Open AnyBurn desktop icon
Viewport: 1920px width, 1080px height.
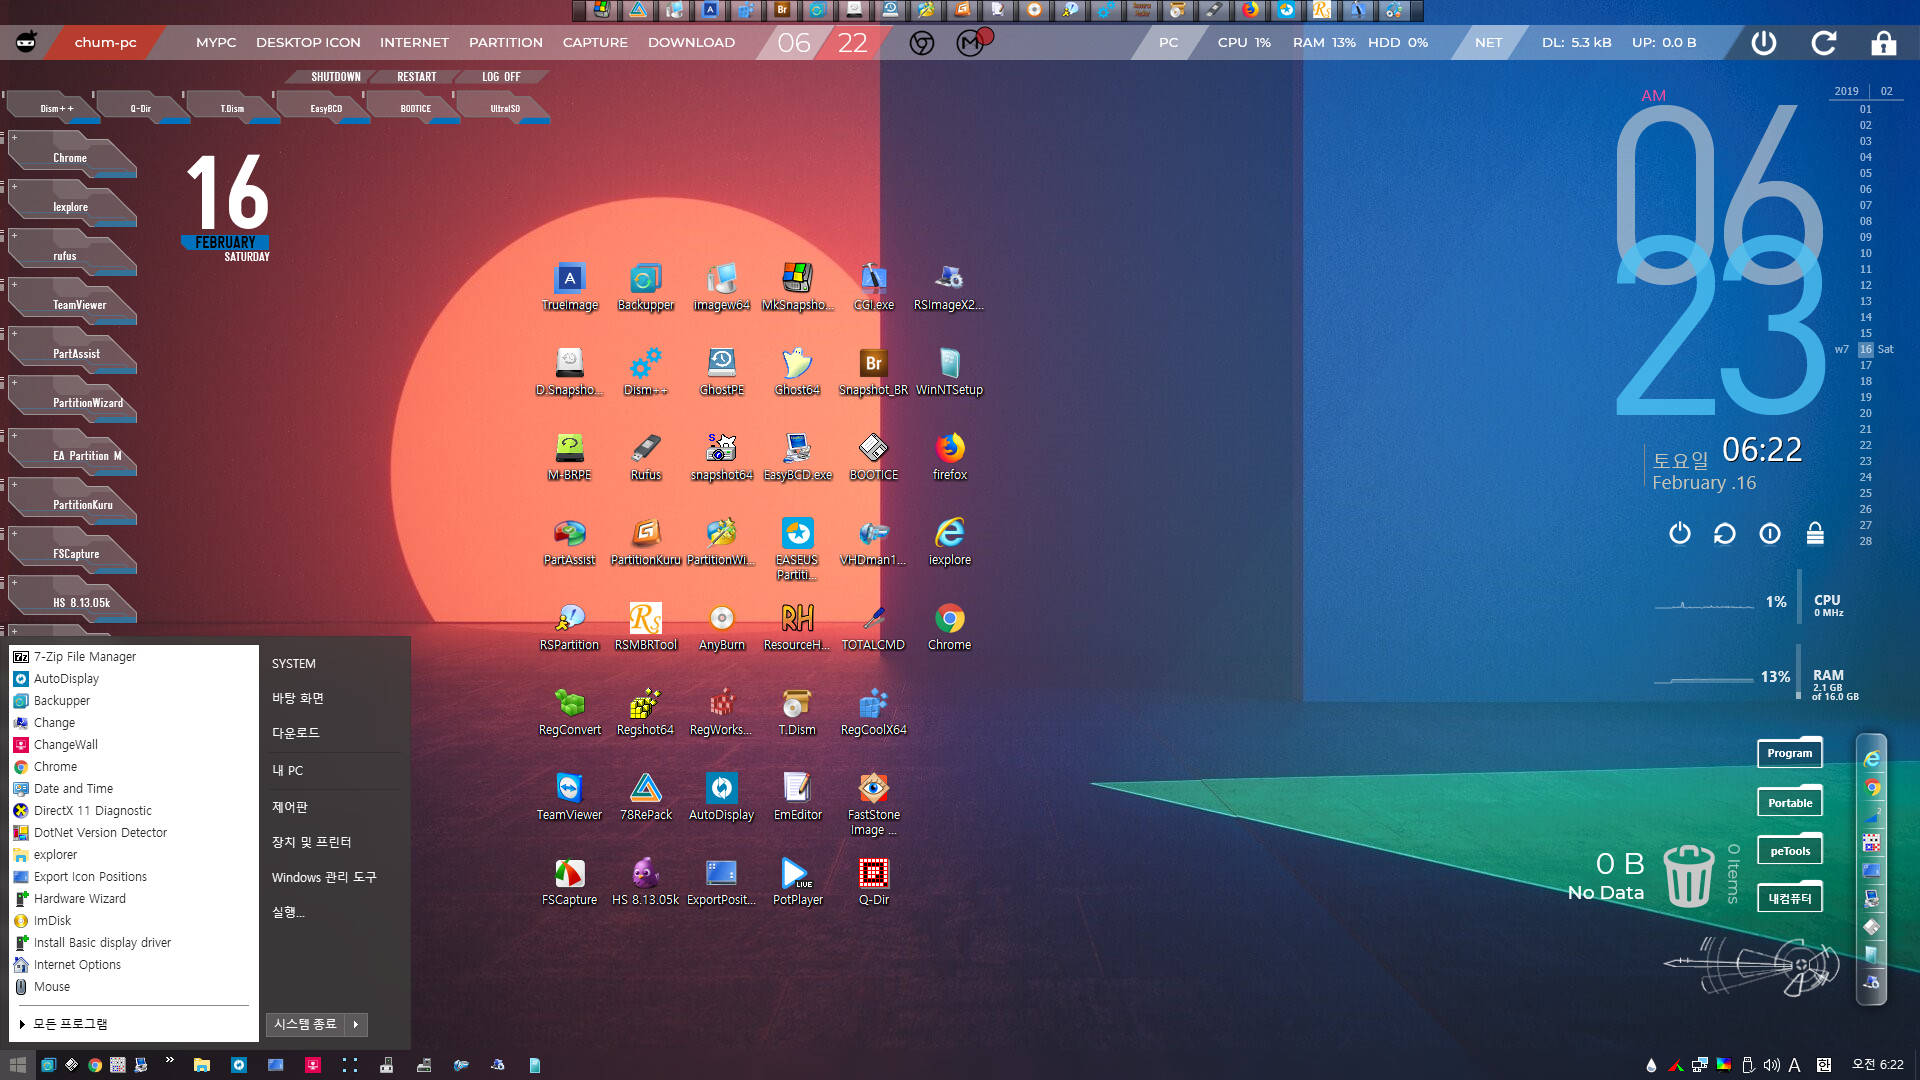[721, 627]
